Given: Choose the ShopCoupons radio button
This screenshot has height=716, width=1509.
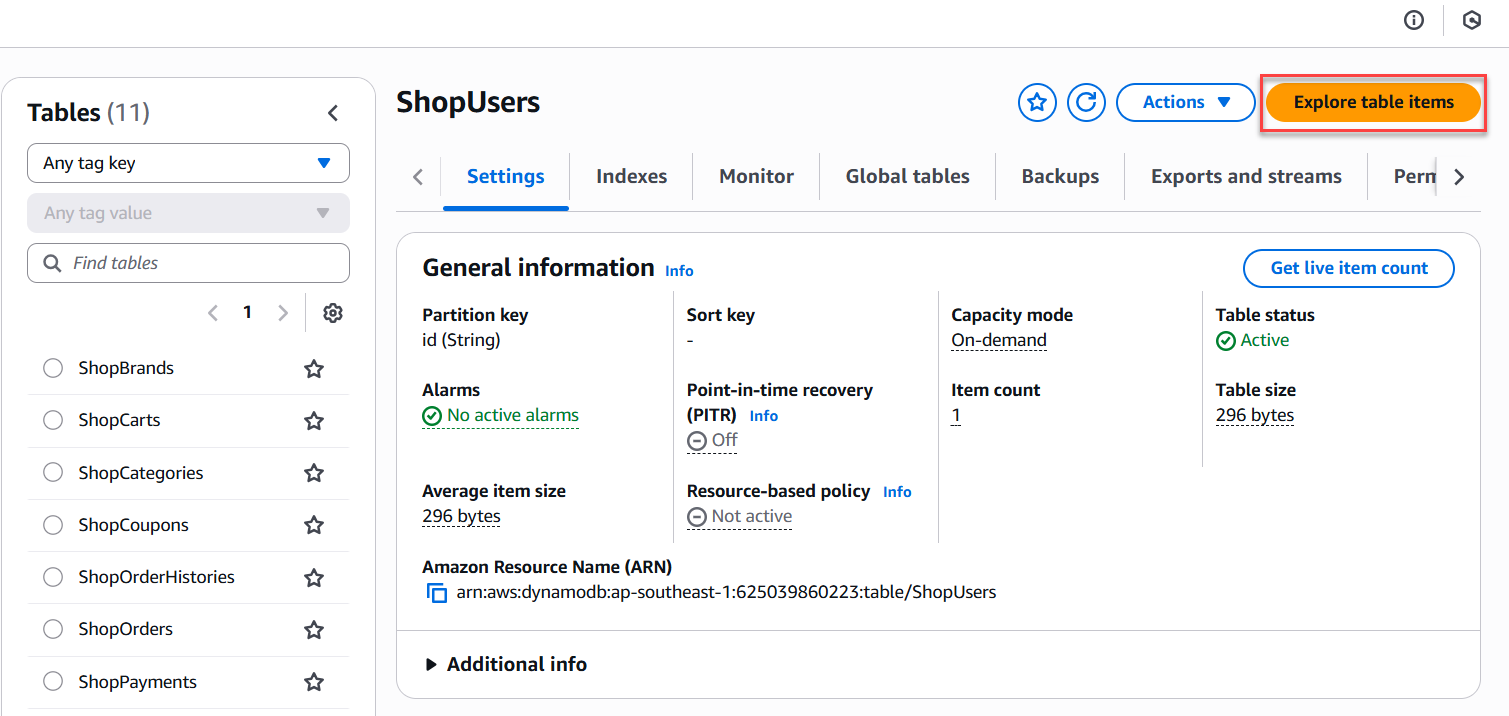Looking at the screenshot, I should (x=53, y=525).
